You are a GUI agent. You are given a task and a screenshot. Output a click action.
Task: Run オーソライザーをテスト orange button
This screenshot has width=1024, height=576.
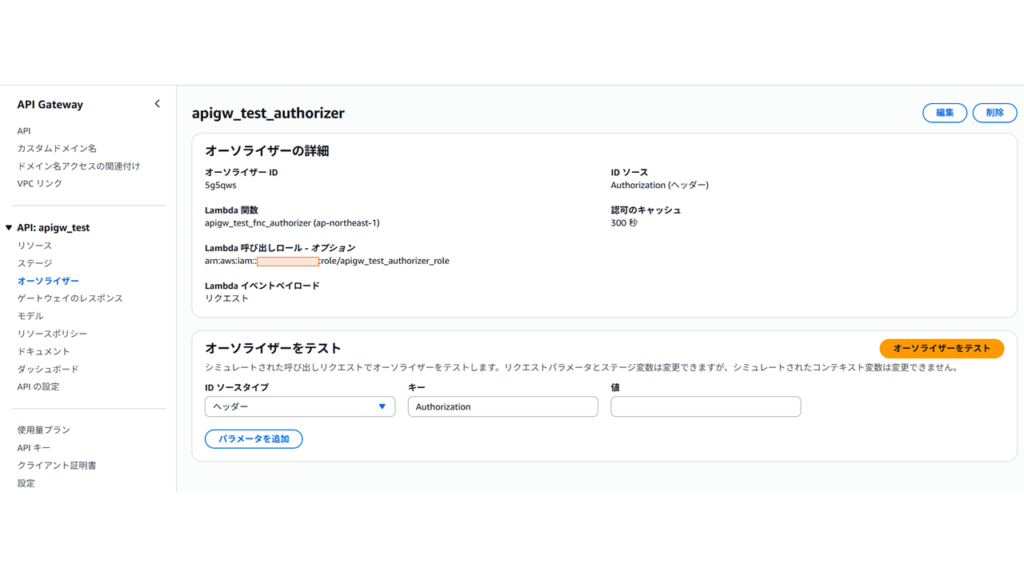pyautogui.click(x=941, y=349)
